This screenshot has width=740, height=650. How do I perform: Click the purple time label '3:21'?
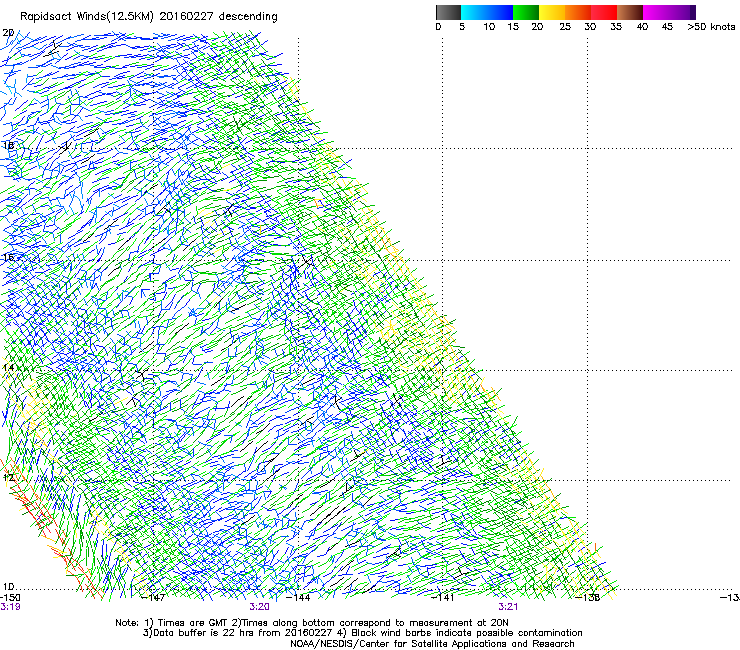click(508, 607)
